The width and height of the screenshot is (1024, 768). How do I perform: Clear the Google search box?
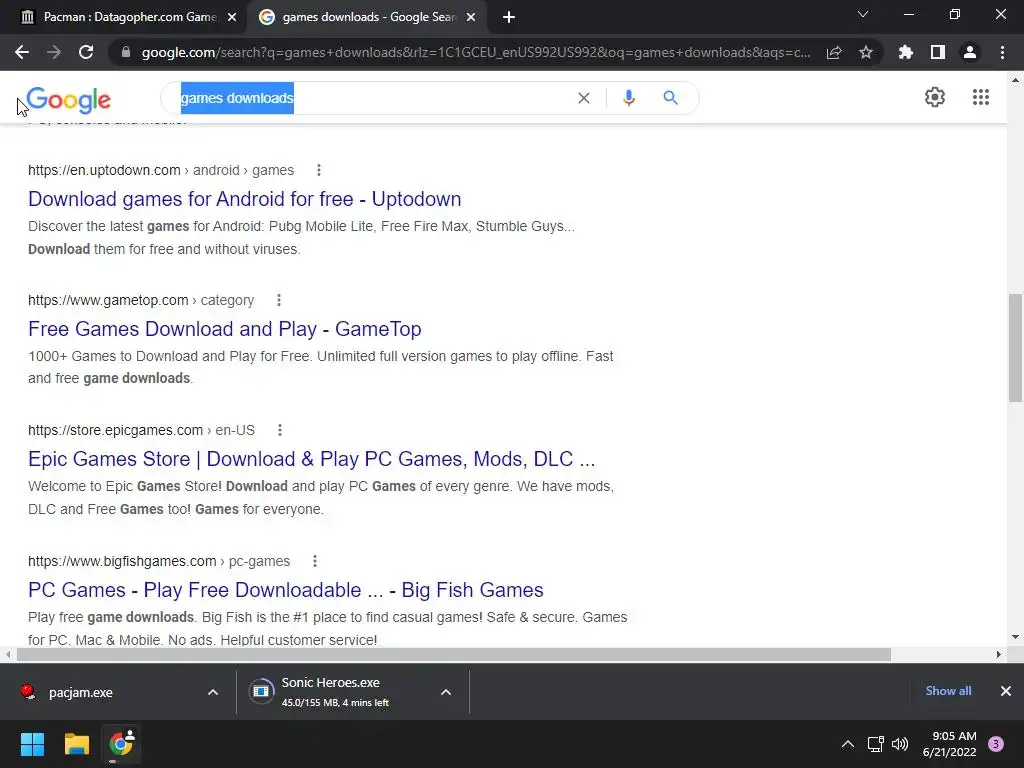(584, 98)
